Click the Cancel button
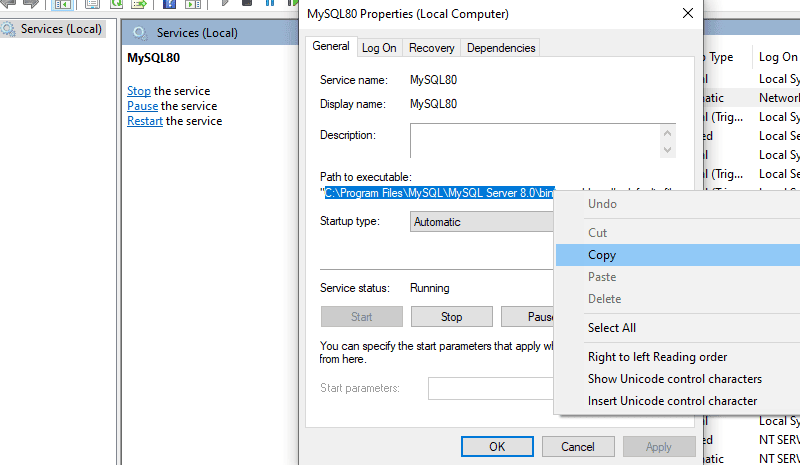 pos(578,447)
